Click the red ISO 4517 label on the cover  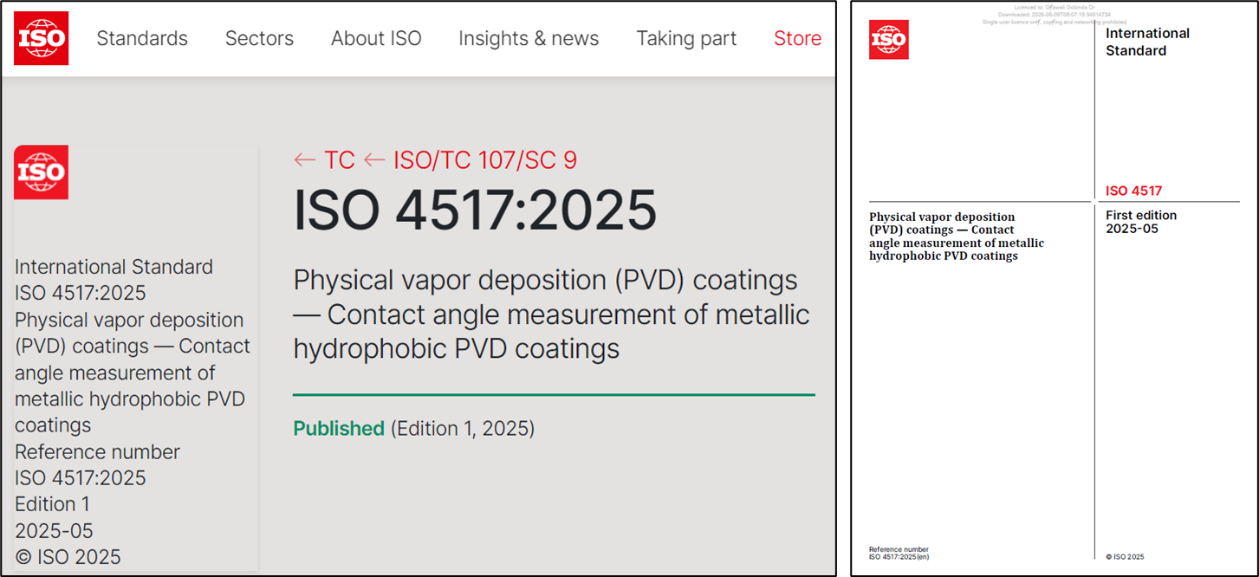(1133, 191)
